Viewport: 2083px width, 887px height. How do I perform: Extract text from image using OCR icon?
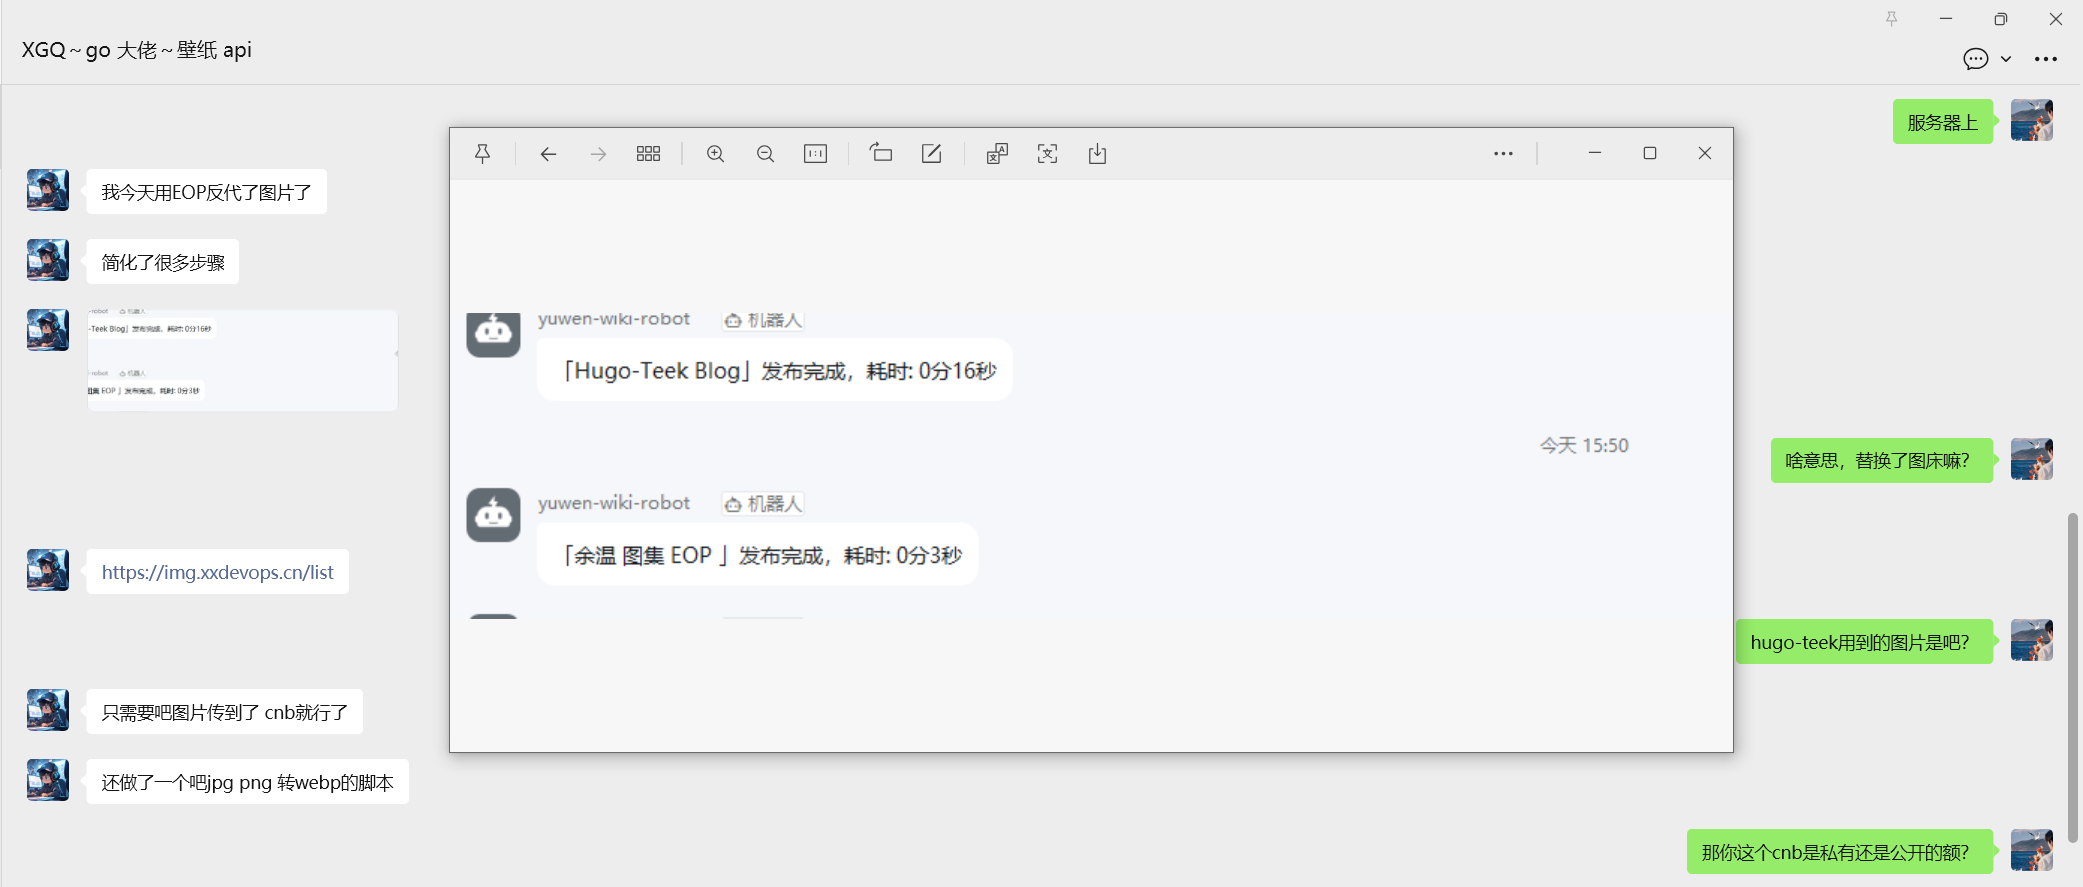point(1047,154)
